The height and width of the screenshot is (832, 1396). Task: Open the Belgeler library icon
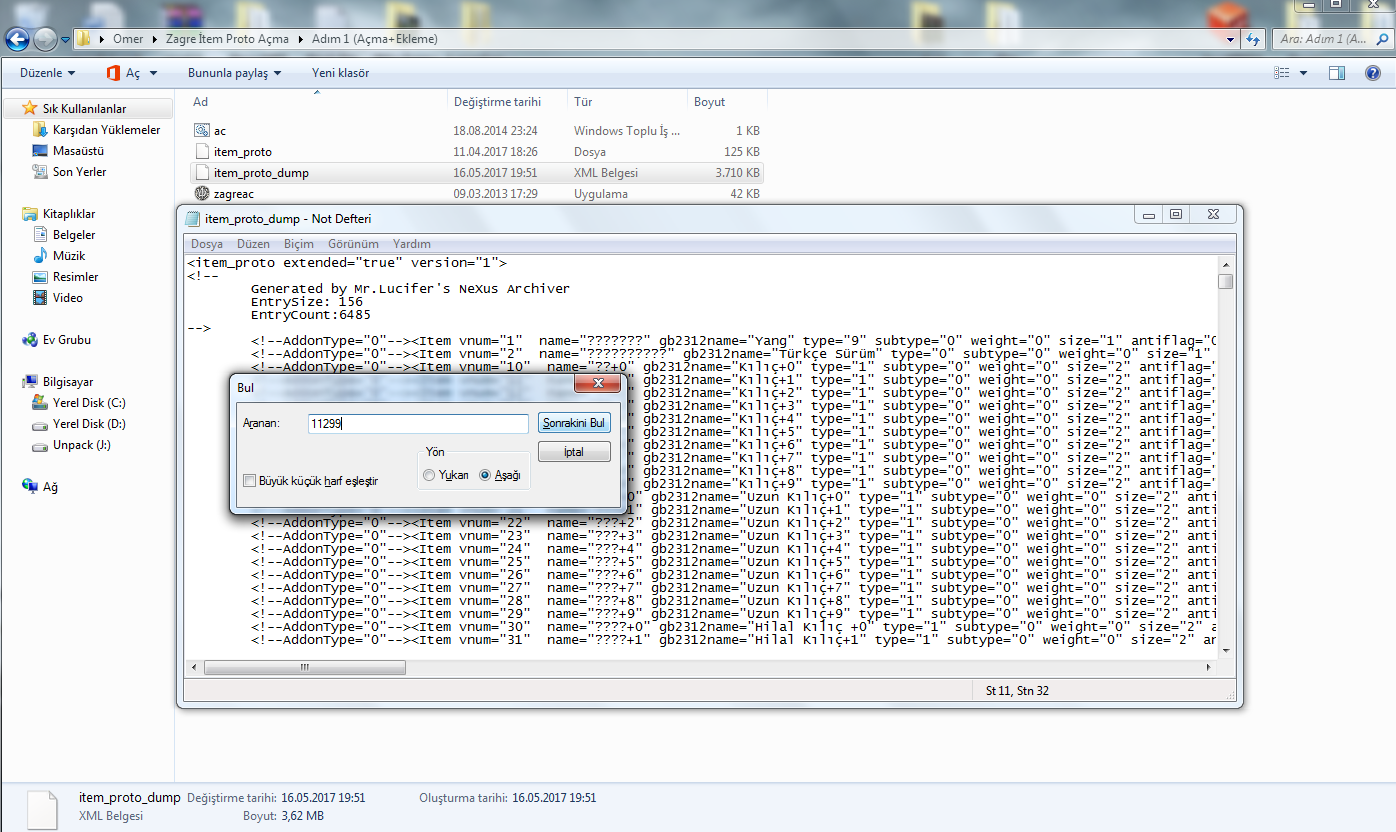[x=40, y=235]
